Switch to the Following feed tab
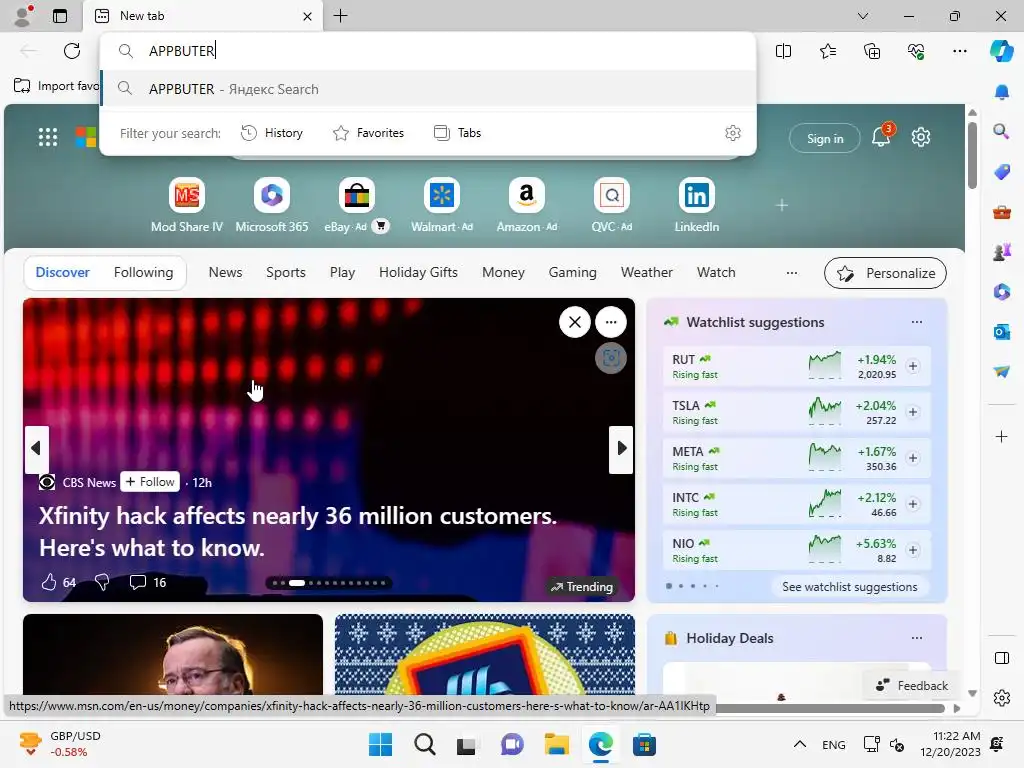Screen dimensions: 1024x768 tap(143, 272)
